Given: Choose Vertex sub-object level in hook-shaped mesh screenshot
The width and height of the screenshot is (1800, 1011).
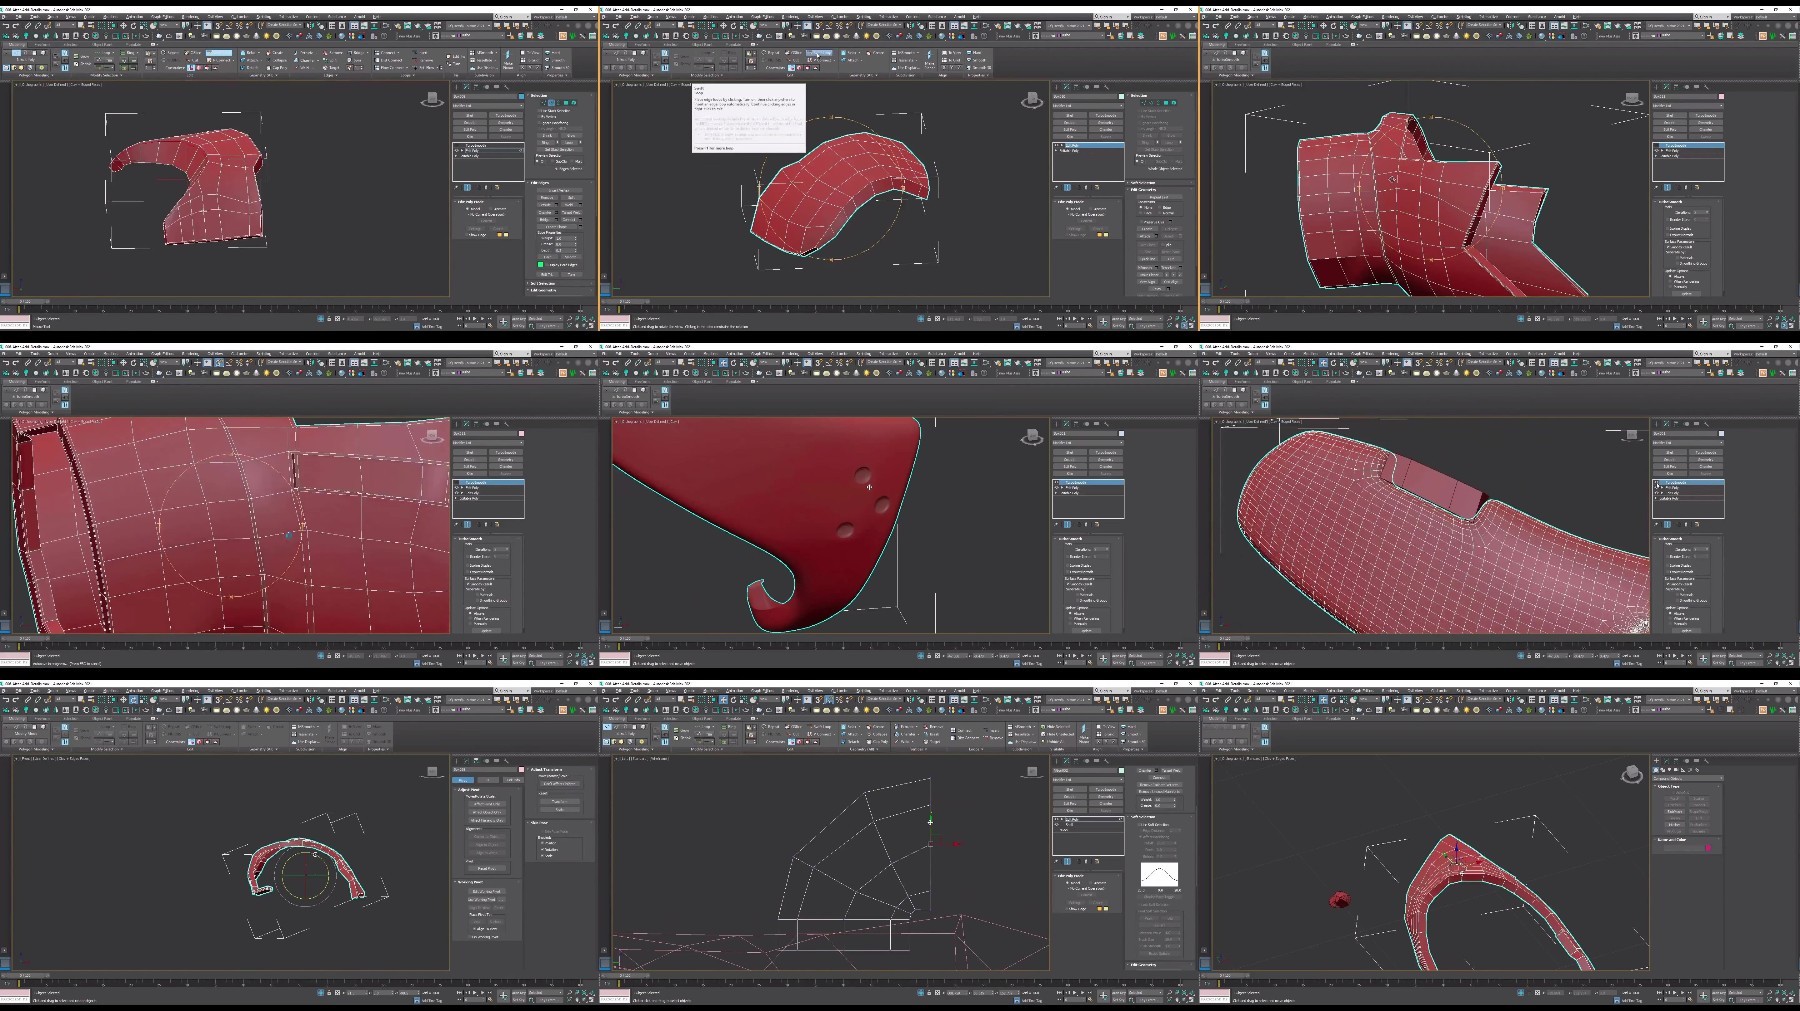Looking at the screenshot, I should pyautogui.click(x=544, y=102).
